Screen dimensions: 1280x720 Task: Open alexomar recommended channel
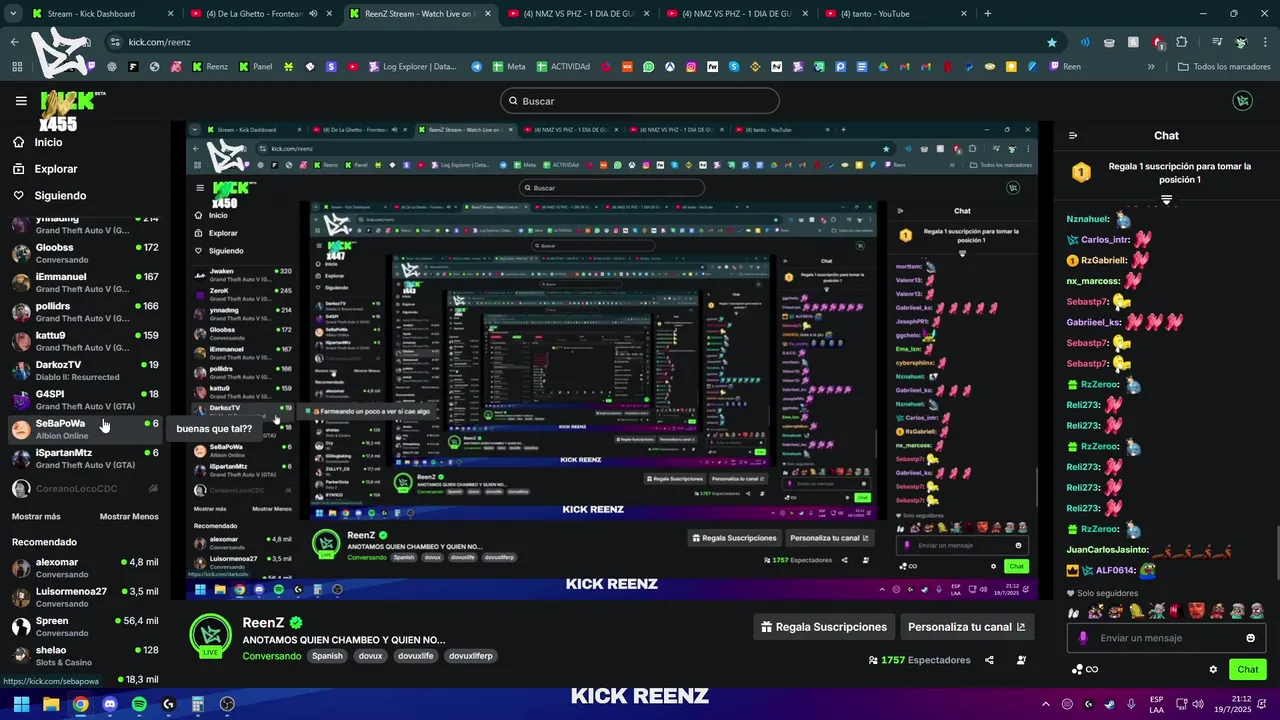tap(84, 567)
